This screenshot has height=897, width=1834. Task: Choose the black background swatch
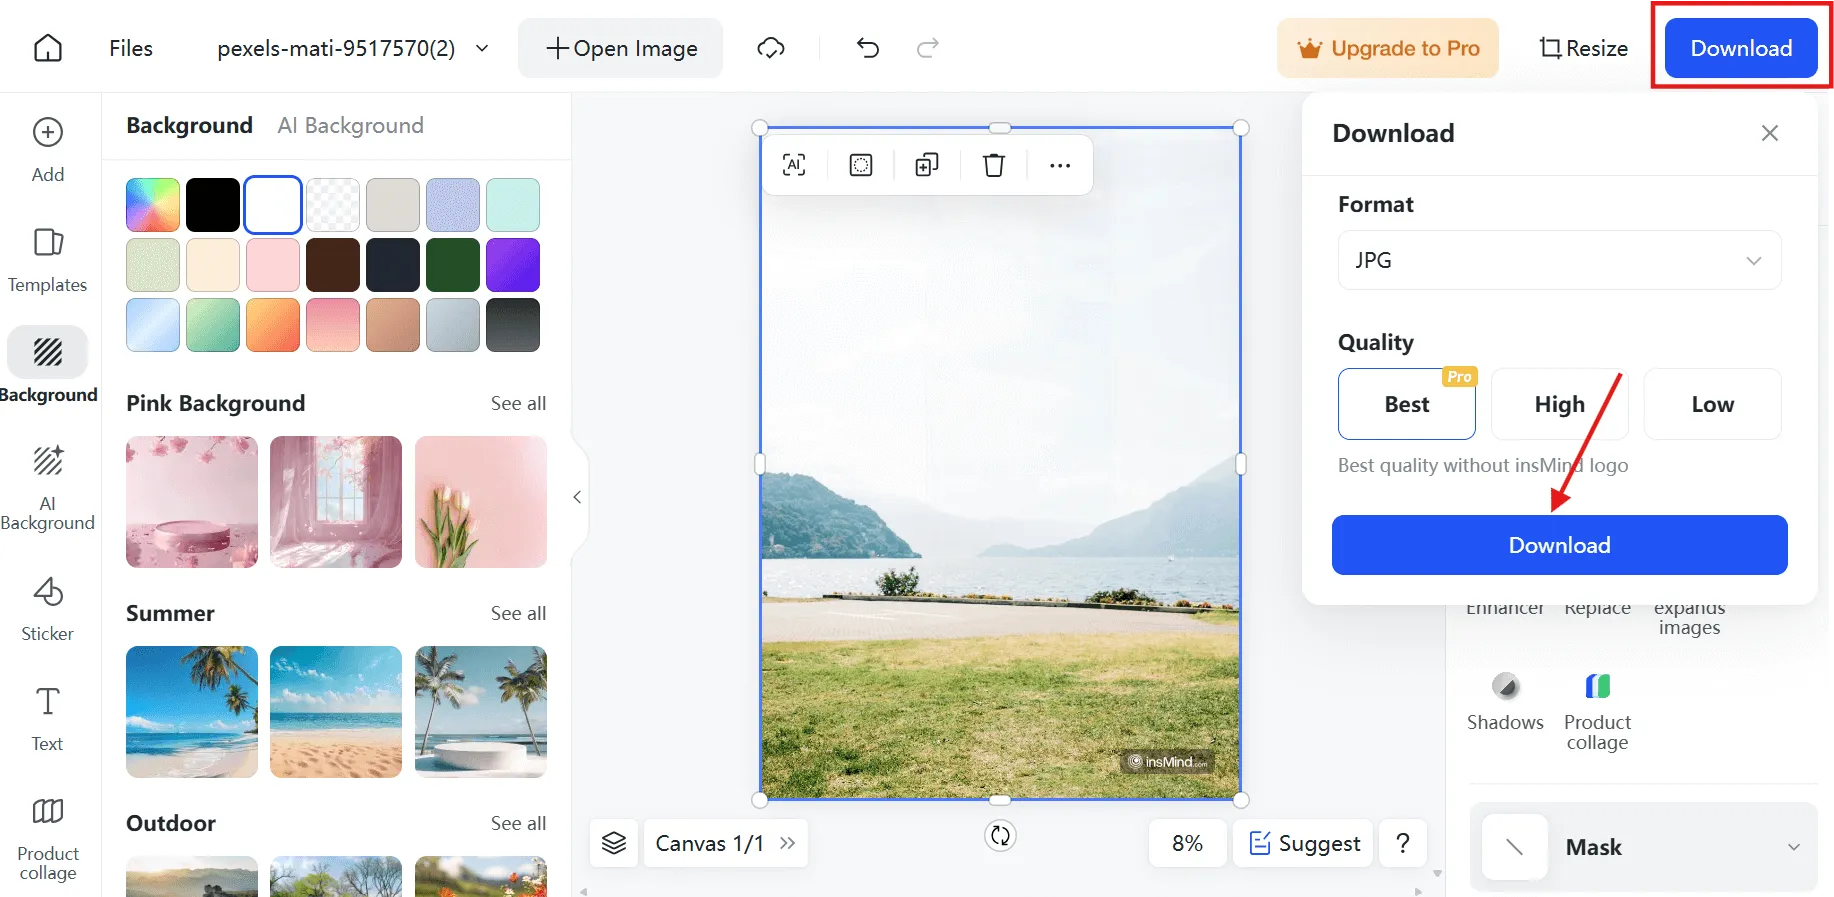point(213,205)
